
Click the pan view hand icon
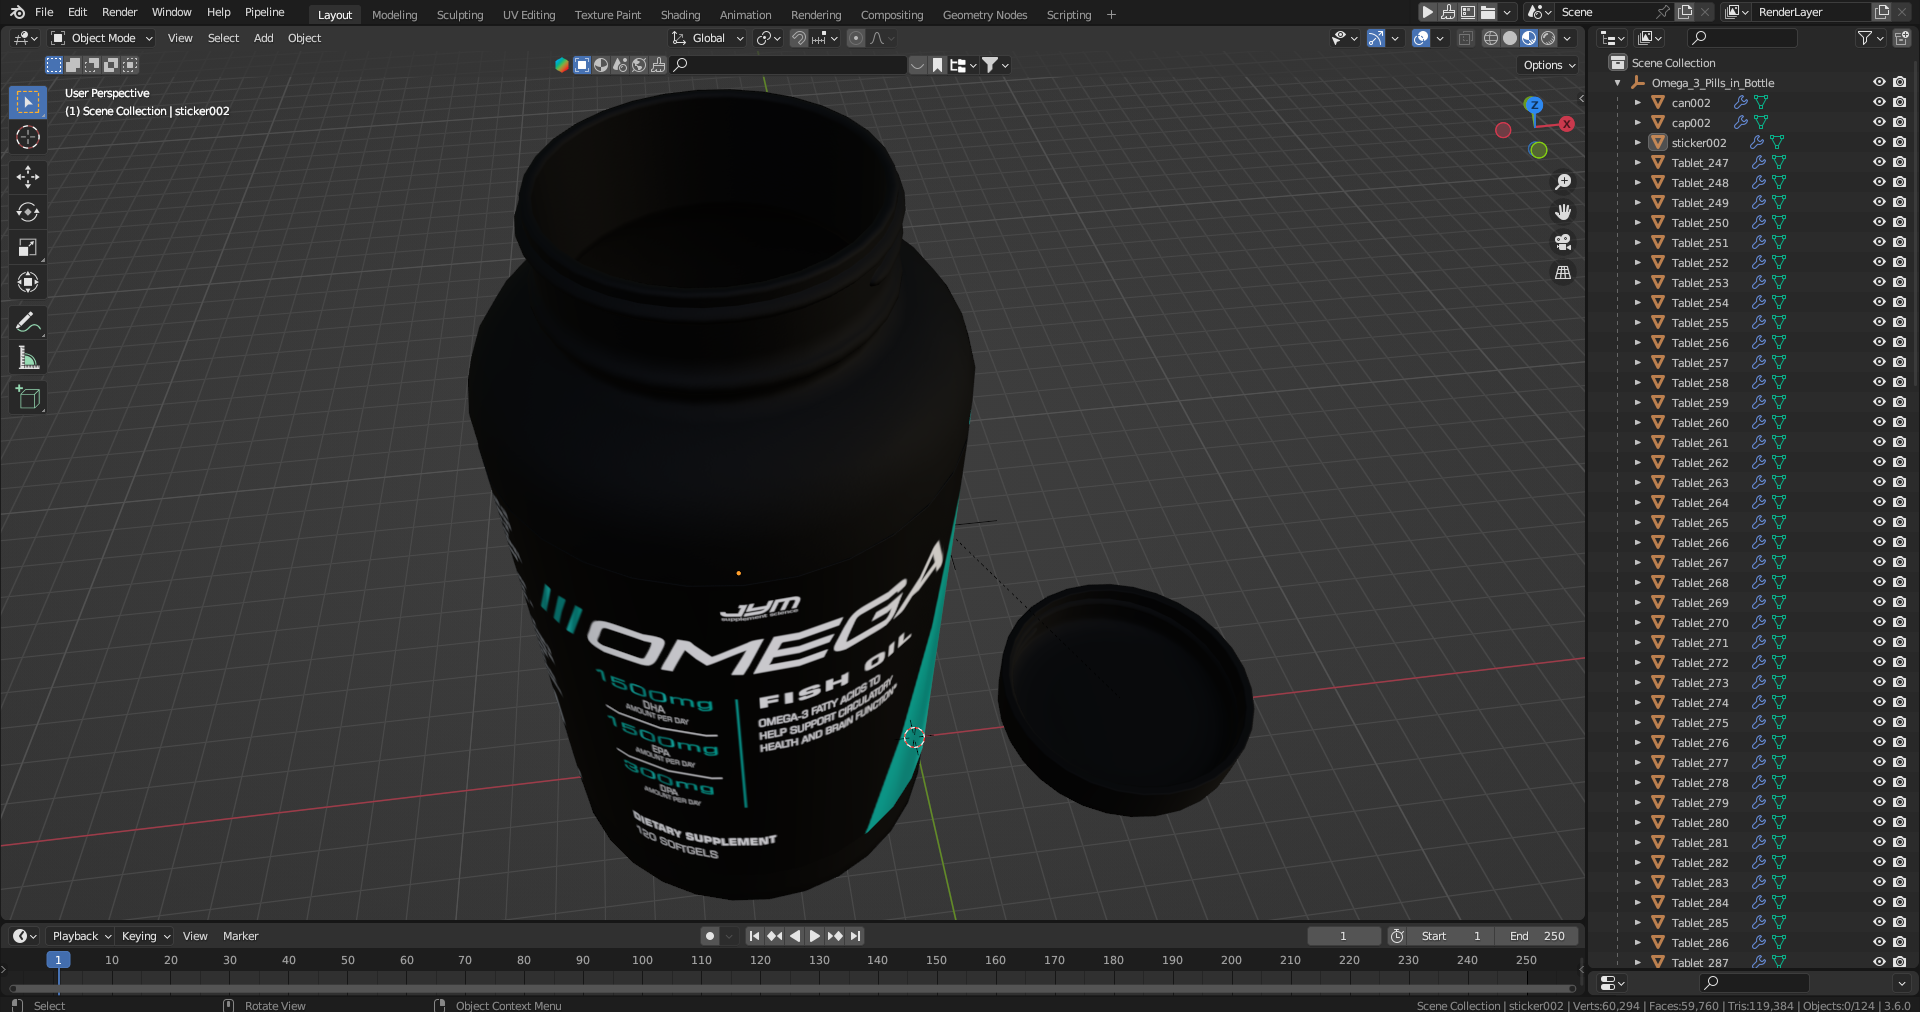[1563, 212]
